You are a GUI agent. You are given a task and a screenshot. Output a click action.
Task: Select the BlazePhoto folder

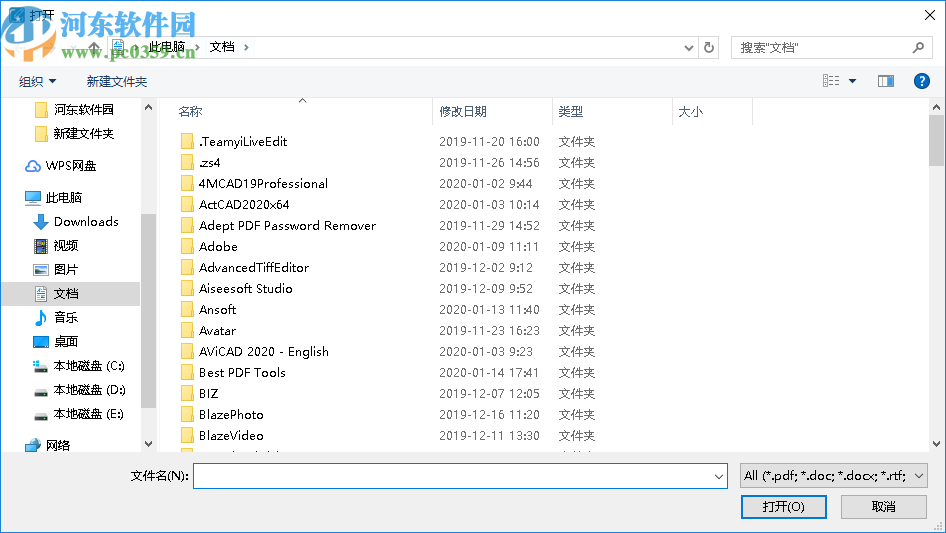(231, 415)
